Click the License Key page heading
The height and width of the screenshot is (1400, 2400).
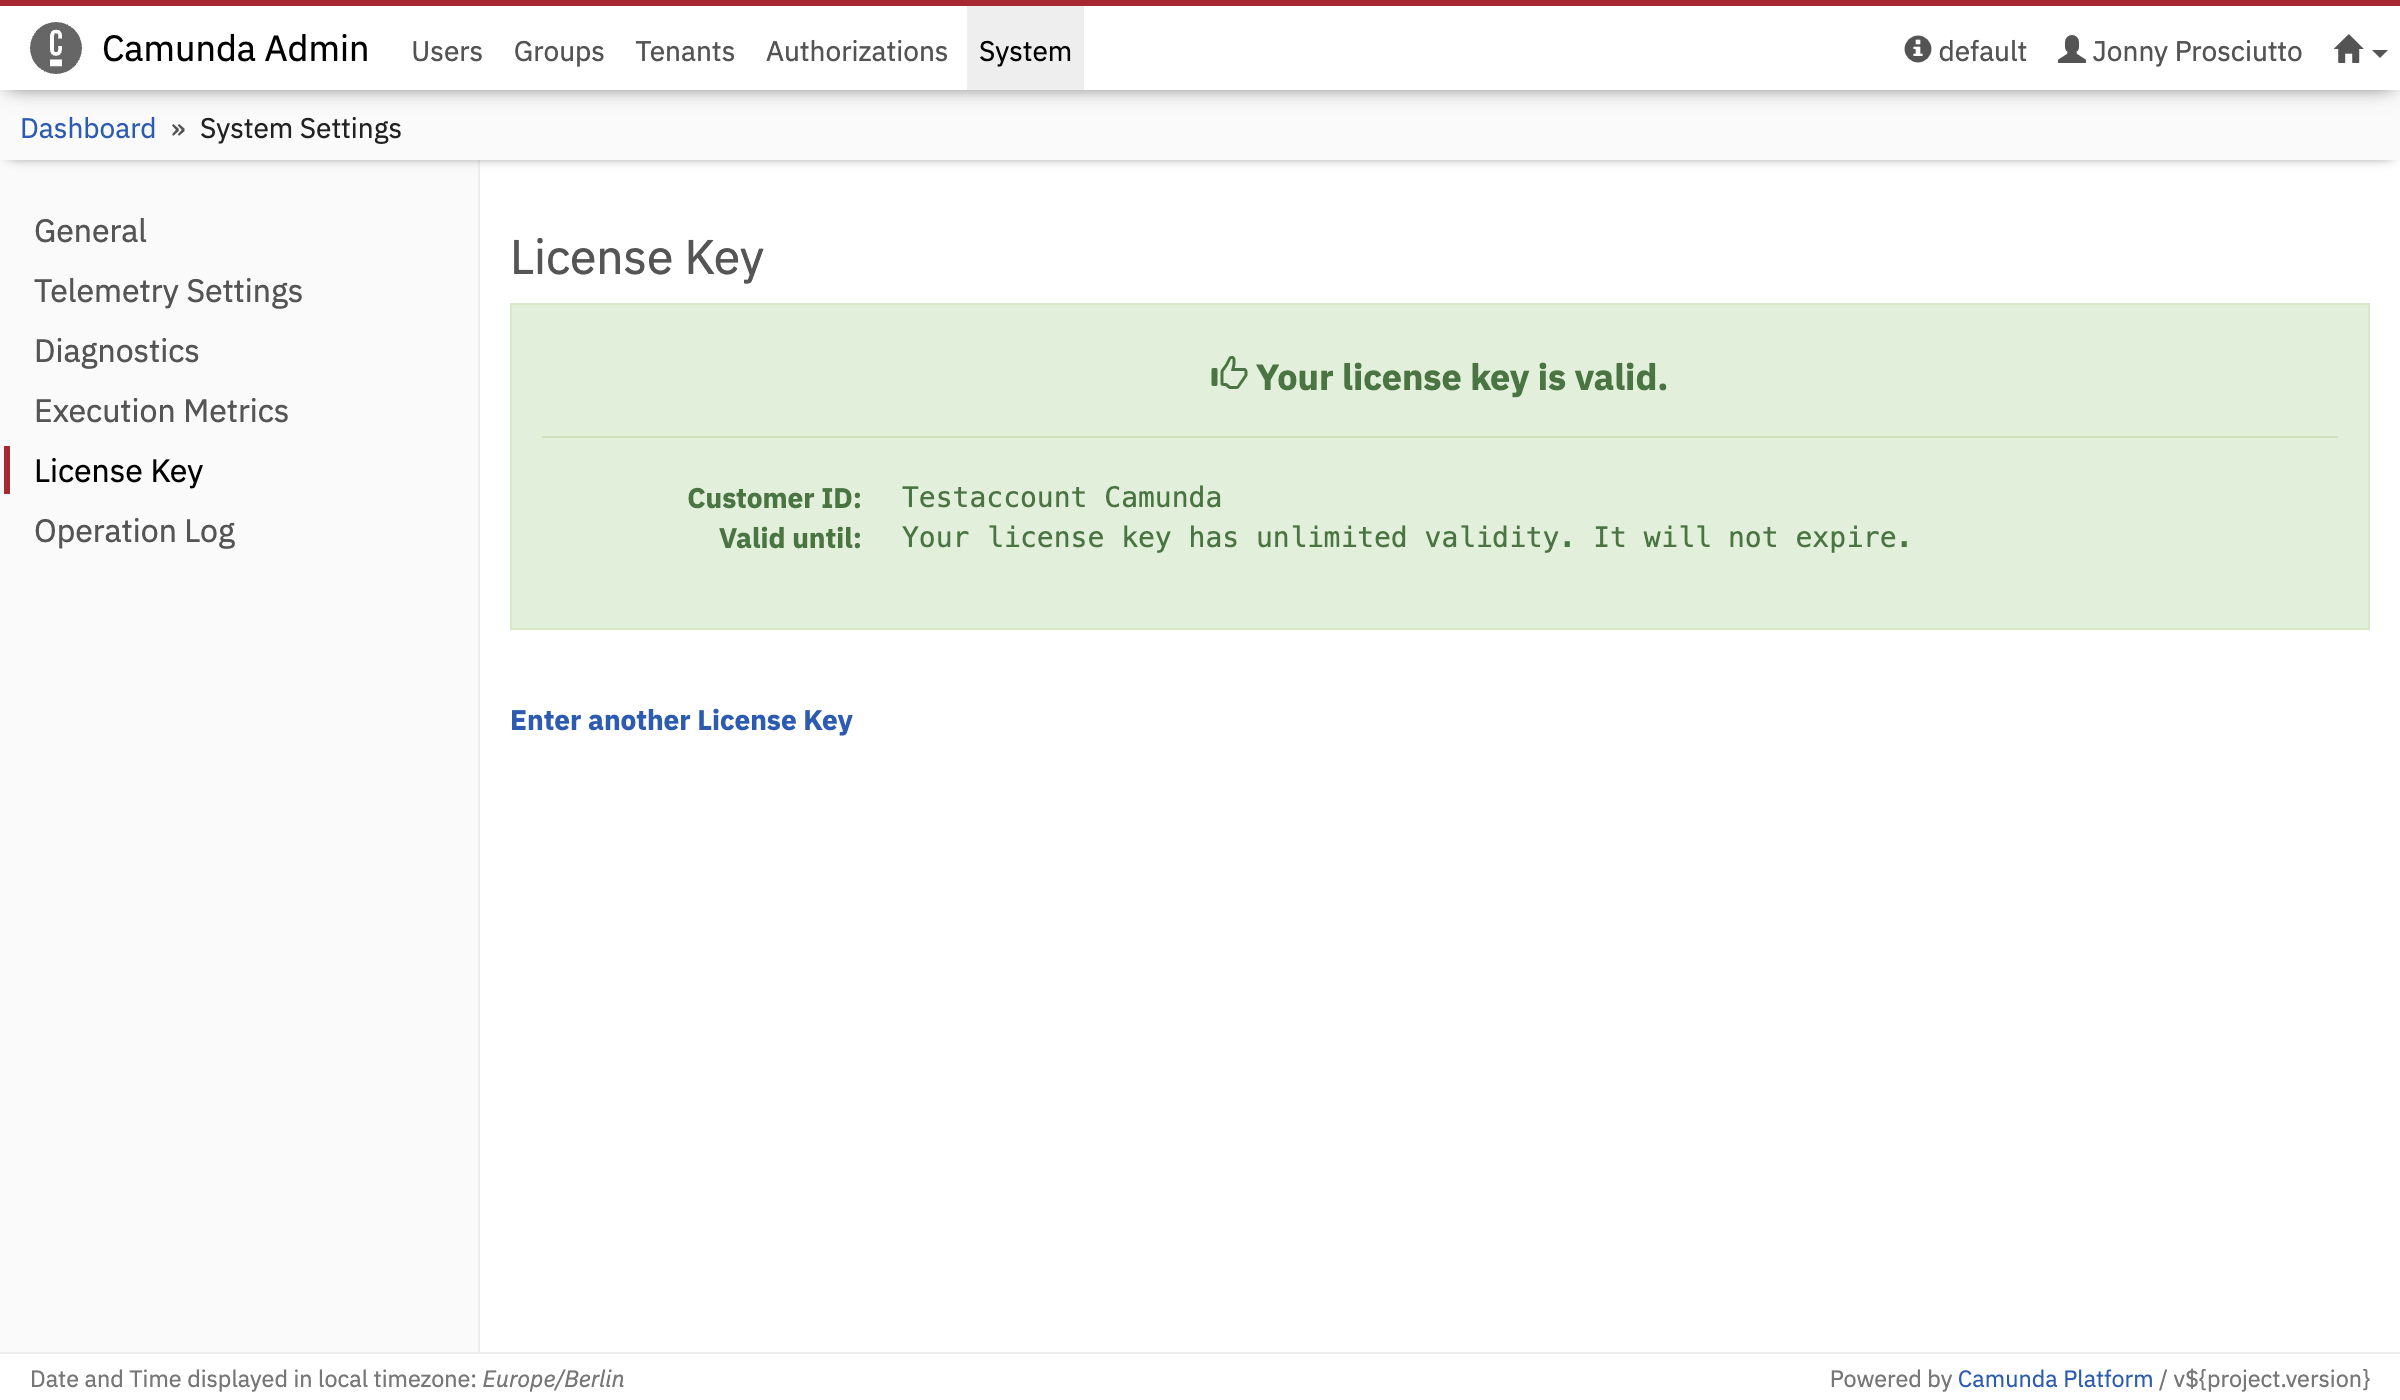637,258
